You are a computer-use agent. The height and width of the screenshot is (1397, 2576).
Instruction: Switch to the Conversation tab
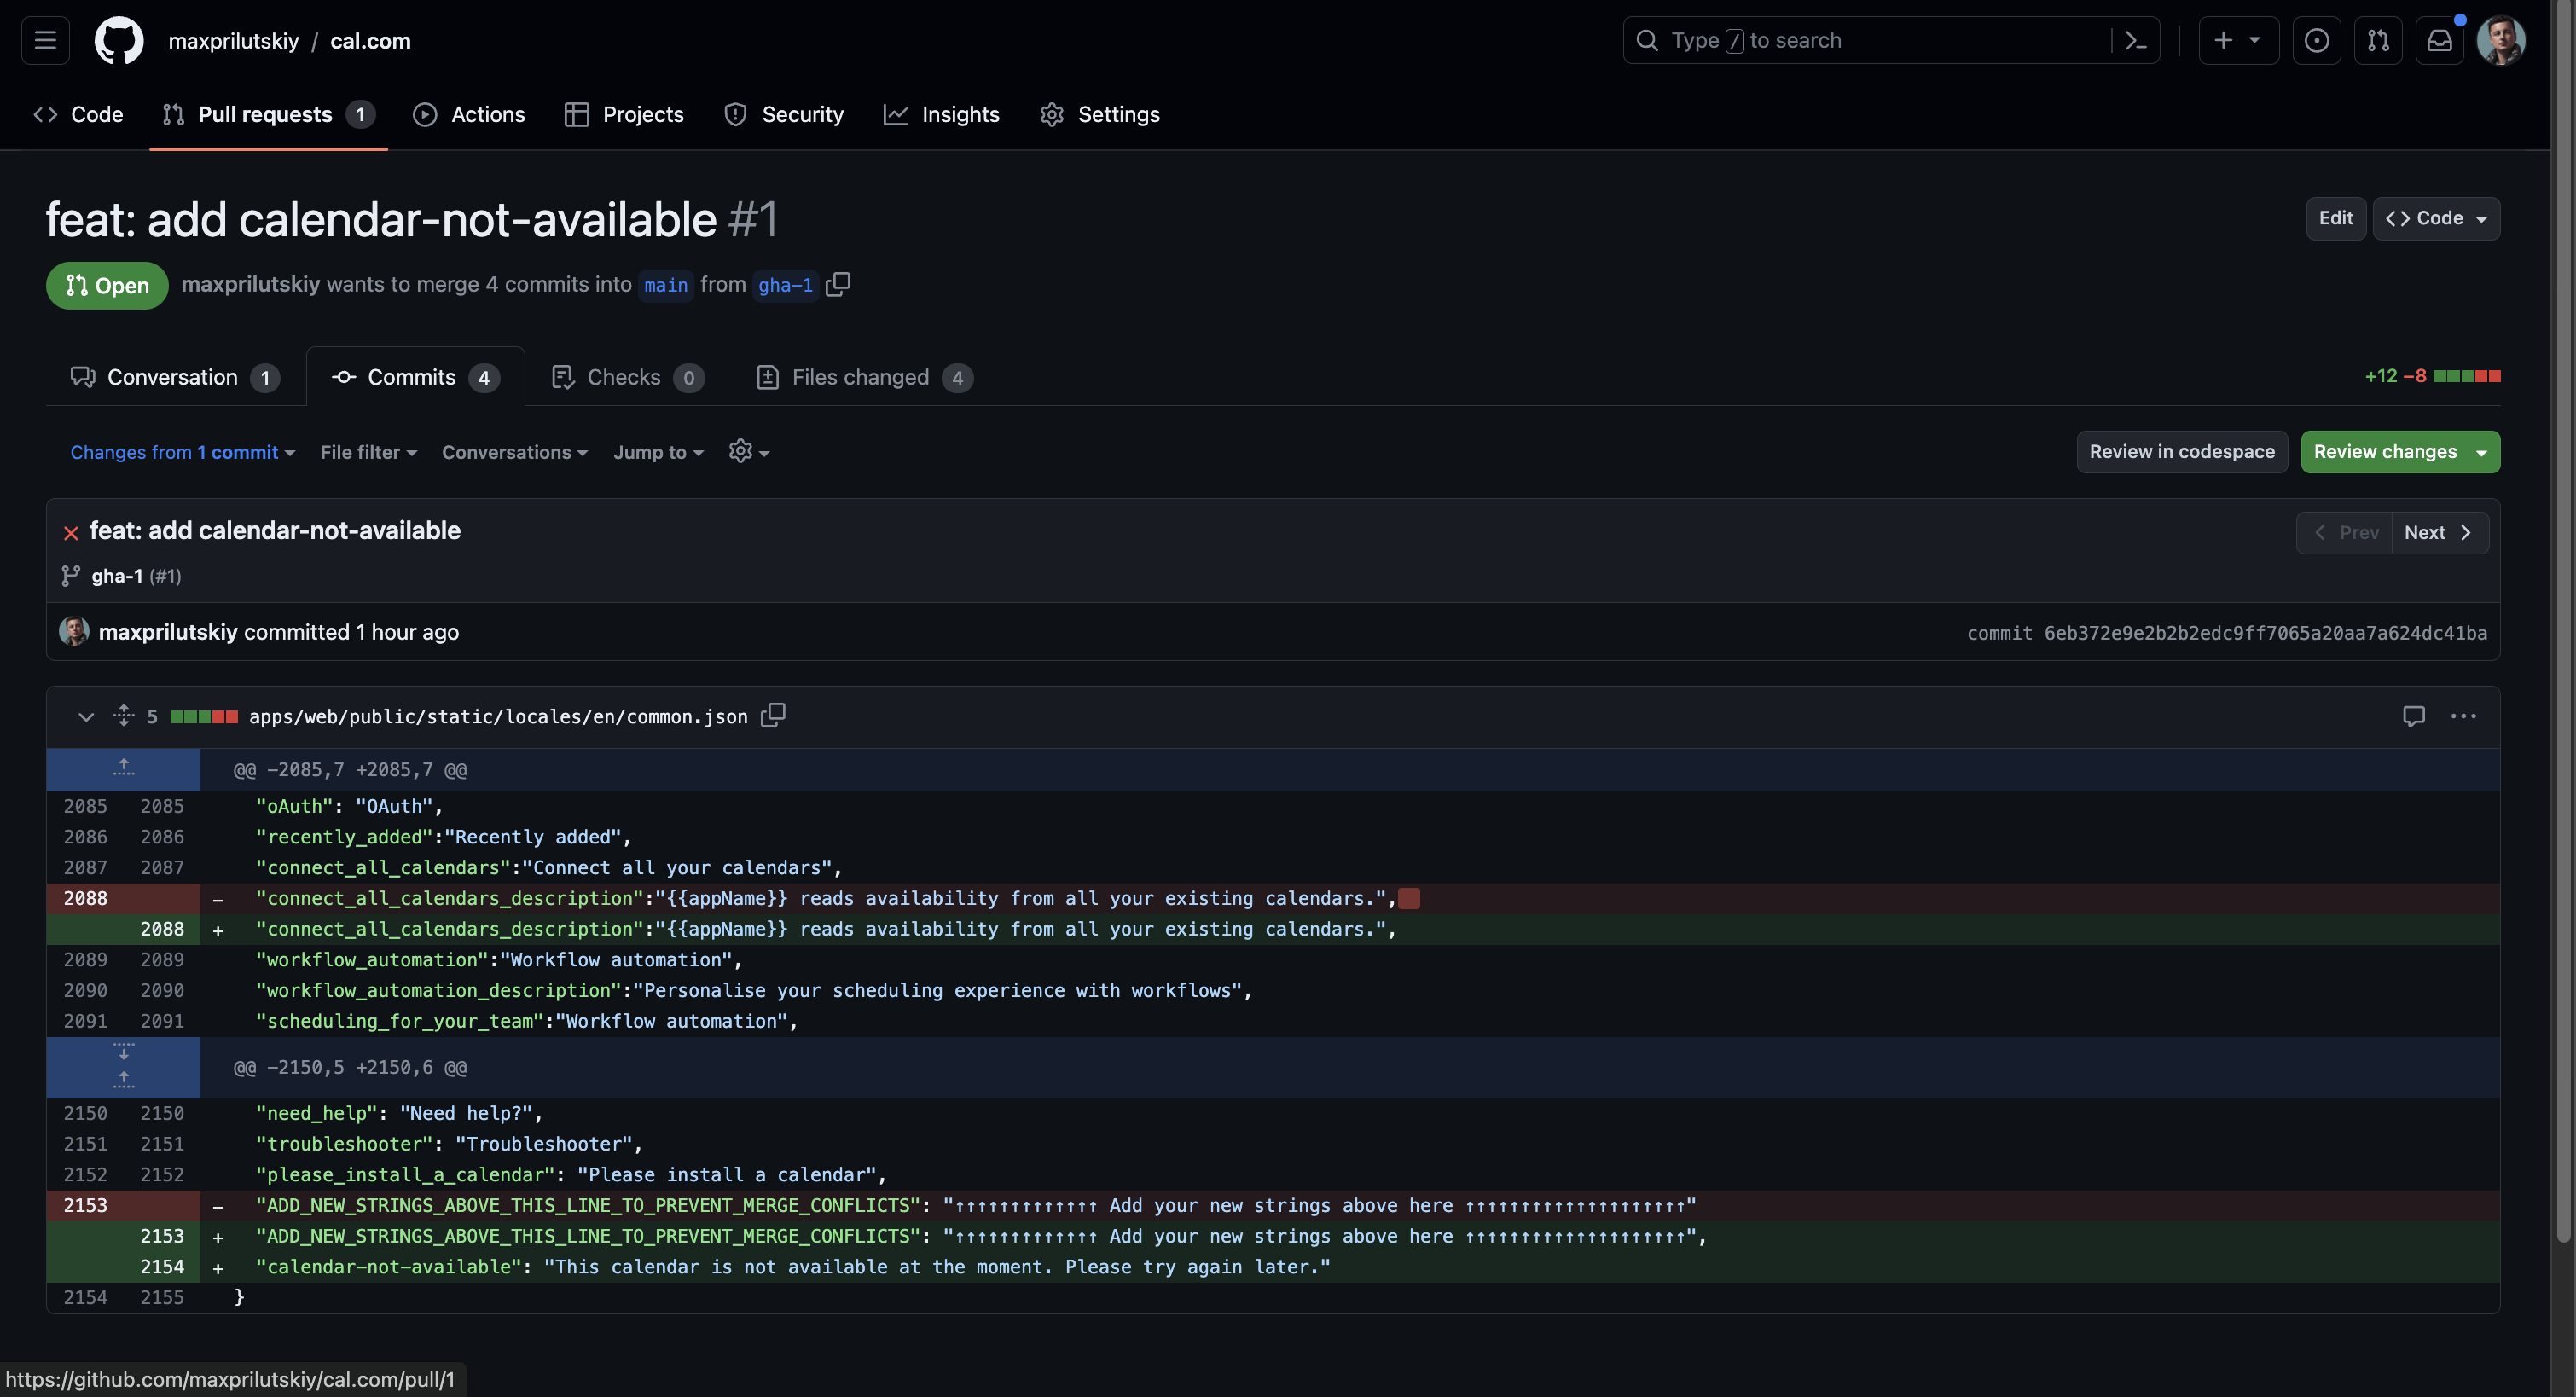[x=174, y=377]
